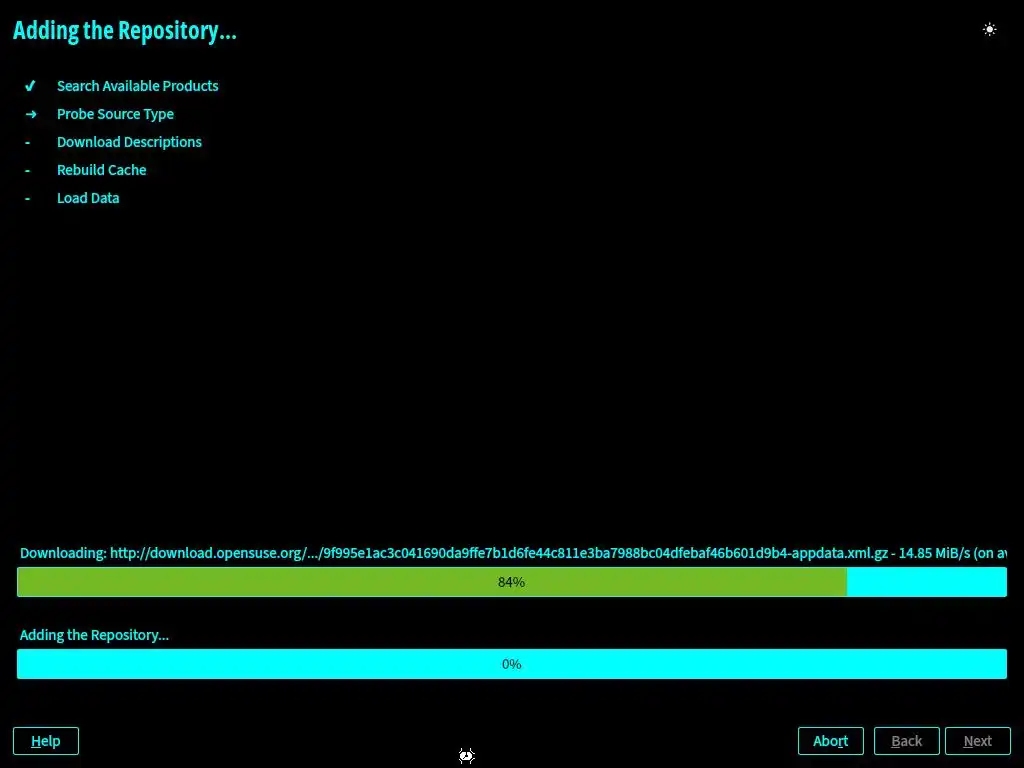
Task: Select the Load Data step
Action: click(x=88, y=198)
